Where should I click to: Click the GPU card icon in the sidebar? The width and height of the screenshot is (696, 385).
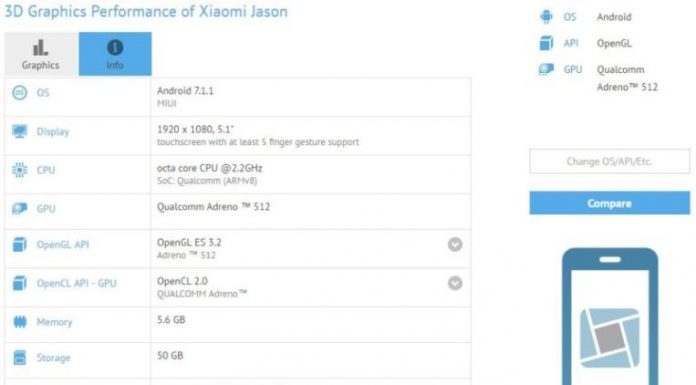click(546, 69)
